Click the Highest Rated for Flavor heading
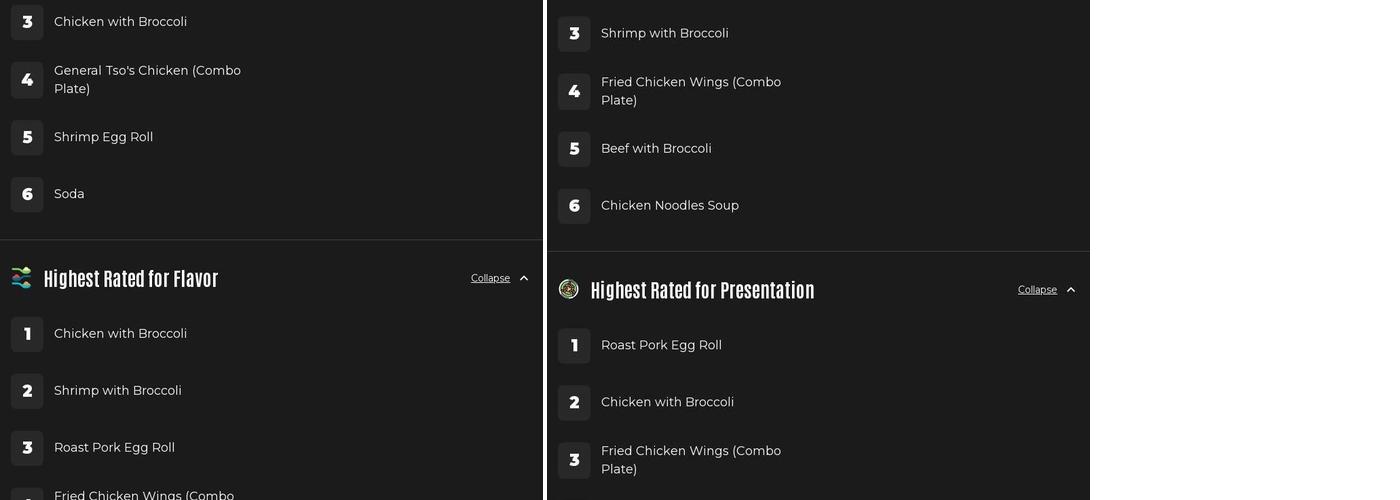Viewport: 1400px width, 500px height. (131, 279)
